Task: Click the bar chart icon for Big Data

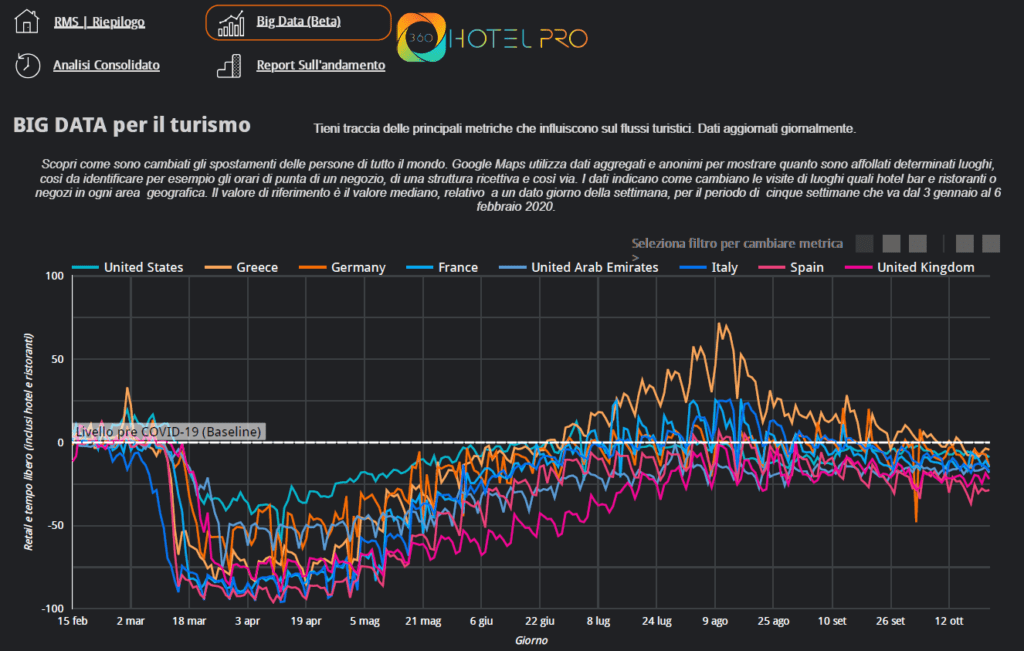Action: pyautogui.click(x=231, y=22)
